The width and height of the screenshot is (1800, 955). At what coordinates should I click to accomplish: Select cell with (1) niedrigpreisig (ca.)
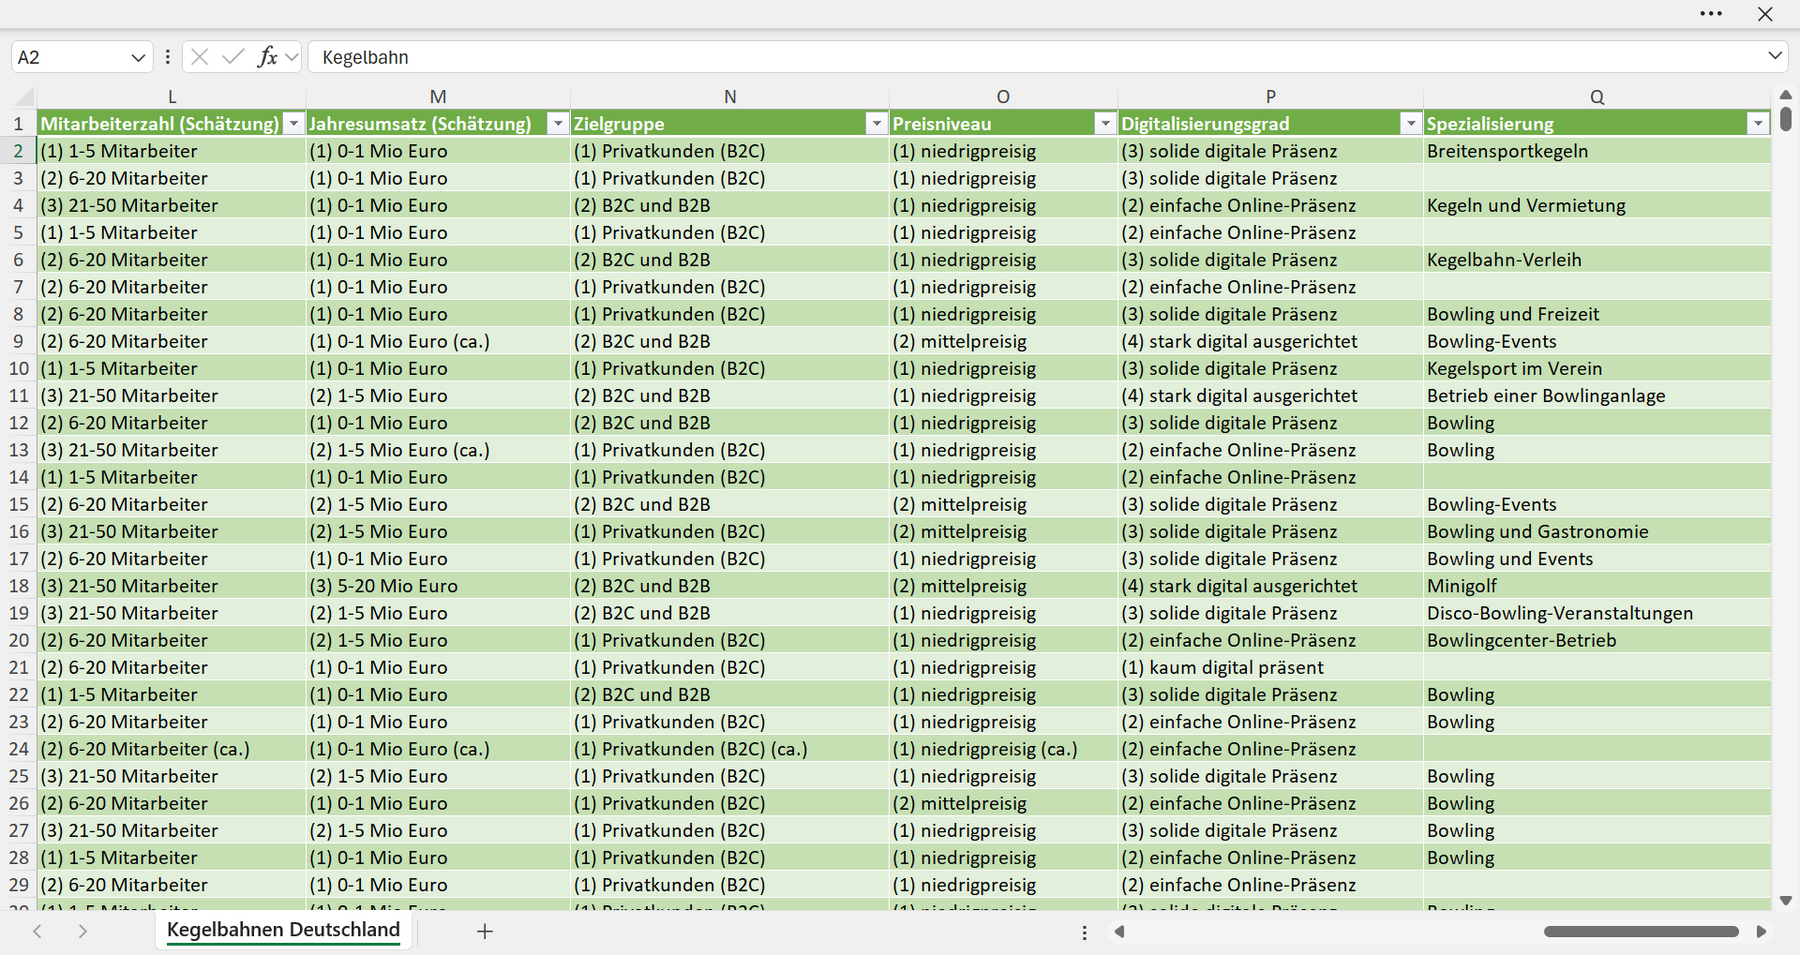[x=1003, y=749]
